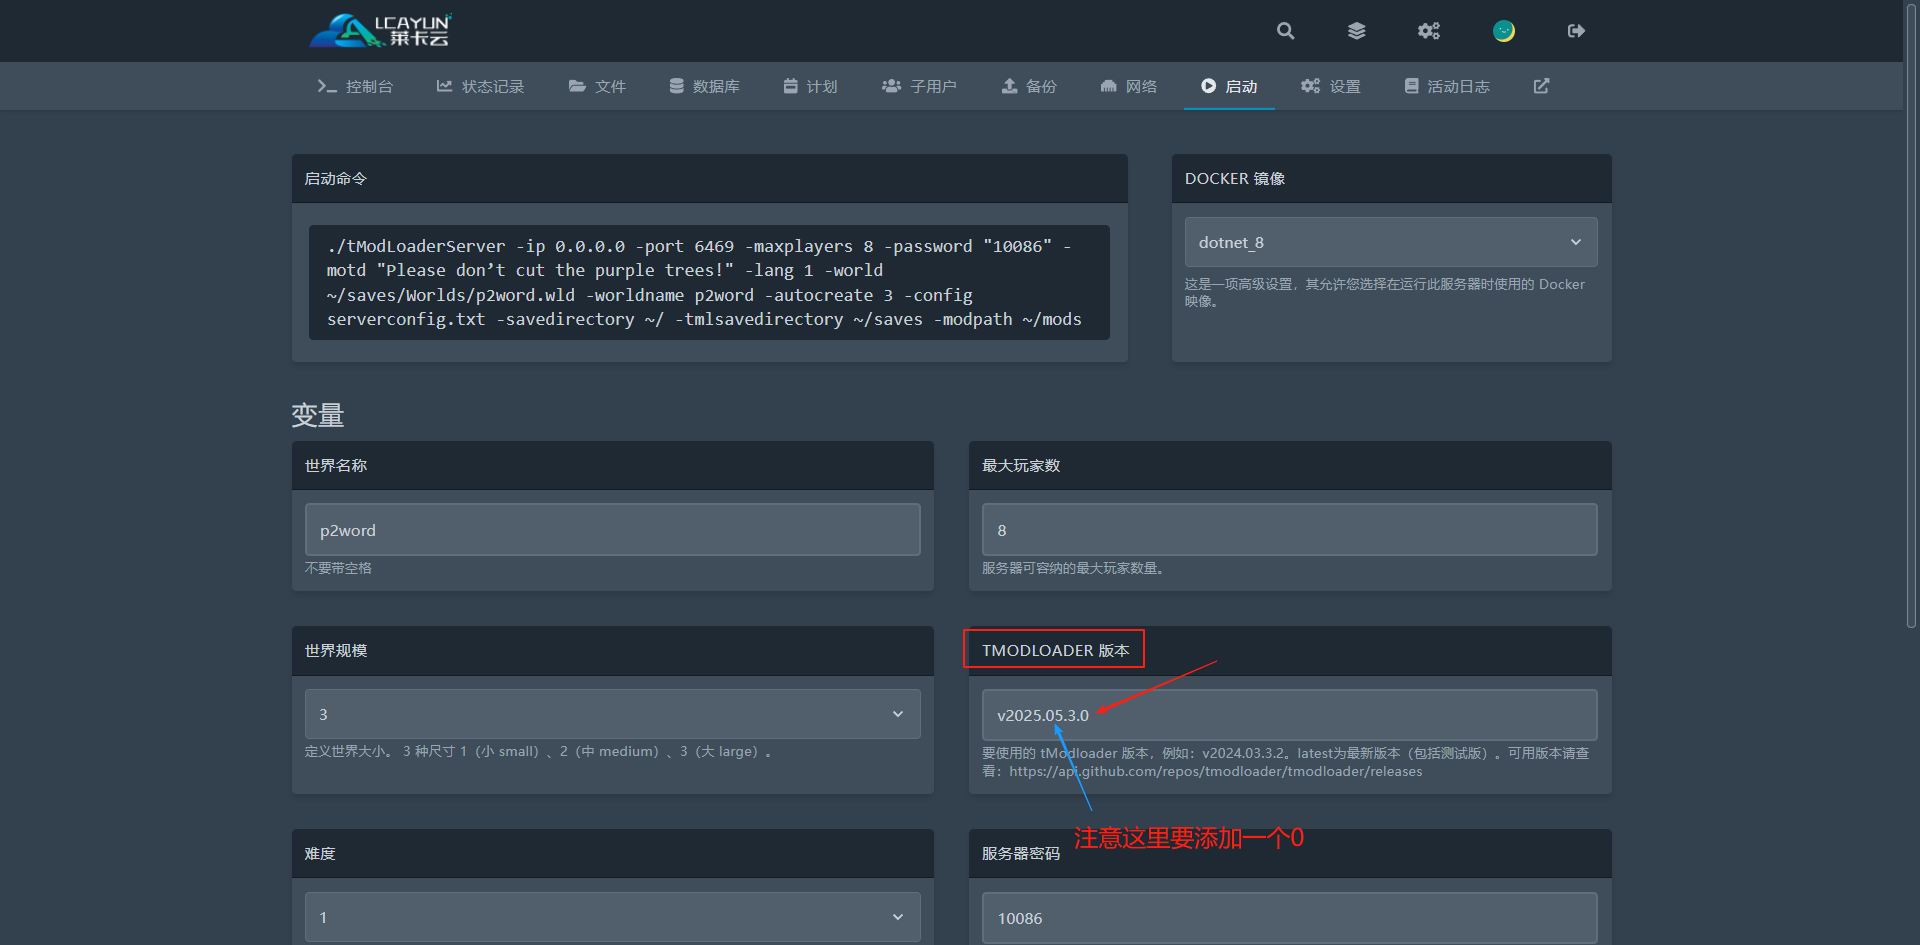Click the 变量 section heading
The image size is (1920, 945).
pyautogui.click(x=318, y=415)
